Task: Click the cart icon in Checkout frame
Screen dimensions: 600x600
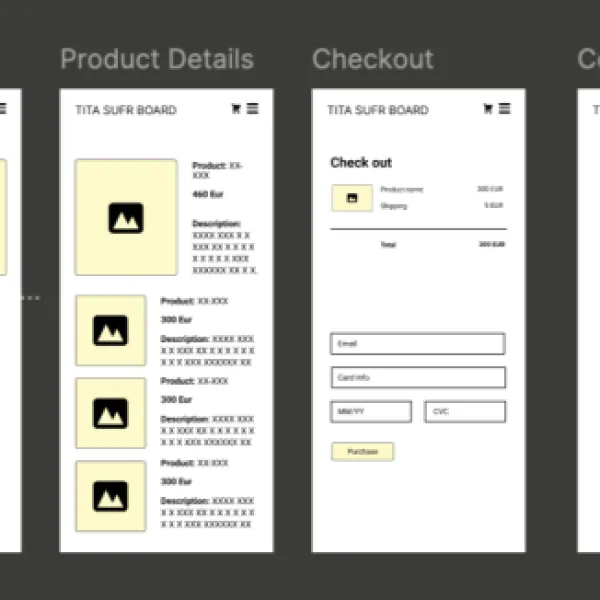Action: tap(488, 109)
